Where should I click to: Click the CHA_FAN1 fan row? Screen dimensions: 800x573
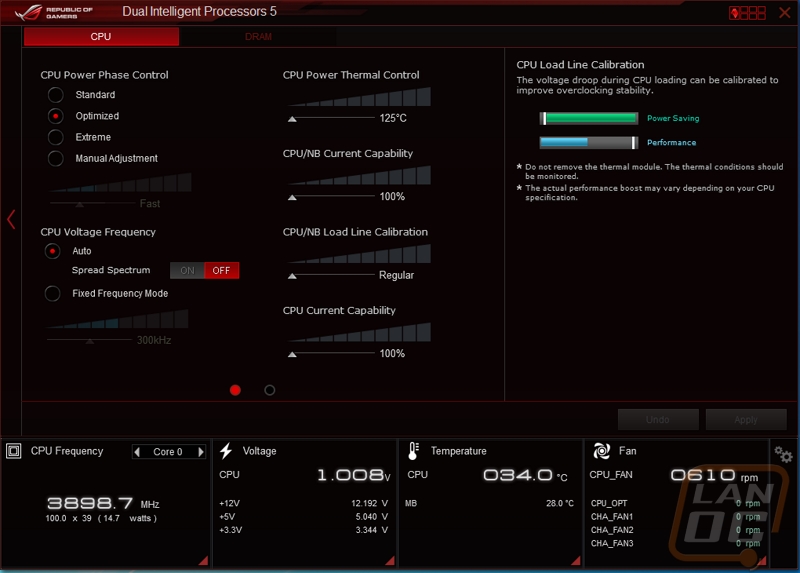[675, 517]
